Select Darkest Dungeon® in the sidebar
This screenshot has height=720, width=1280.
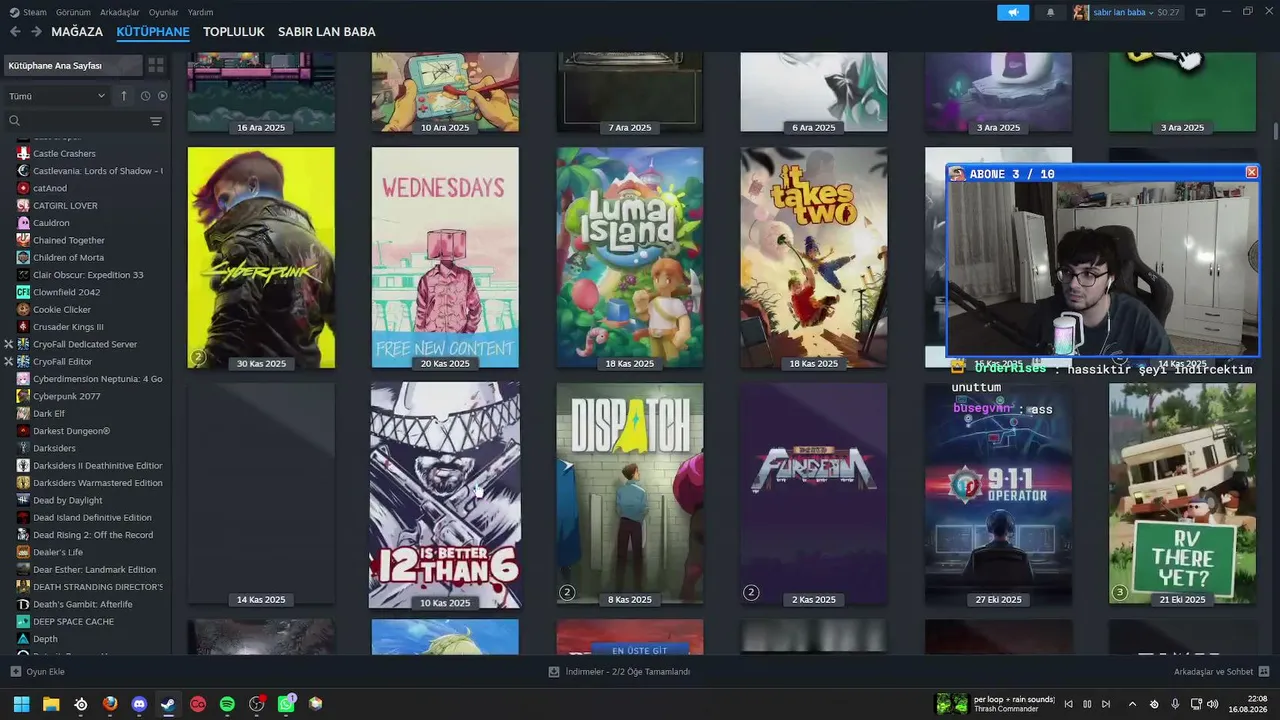71,431
